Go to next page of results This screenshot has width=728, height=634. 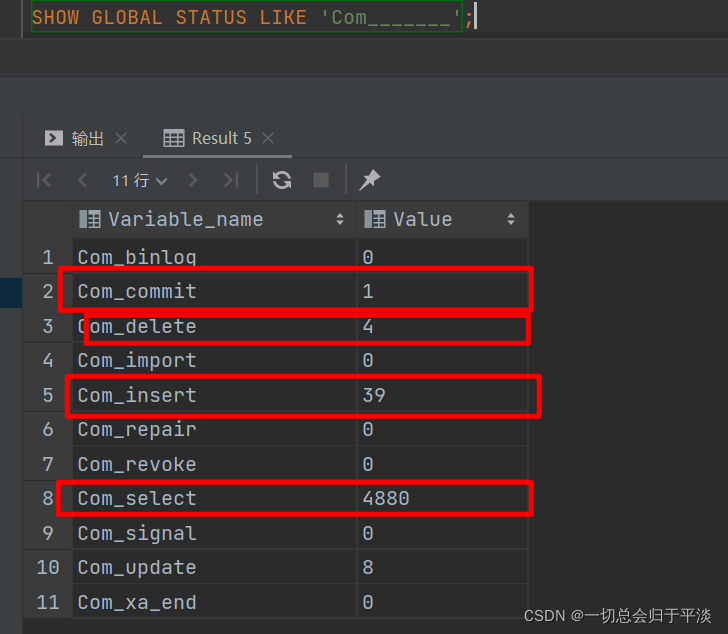(x=193, y=180)
